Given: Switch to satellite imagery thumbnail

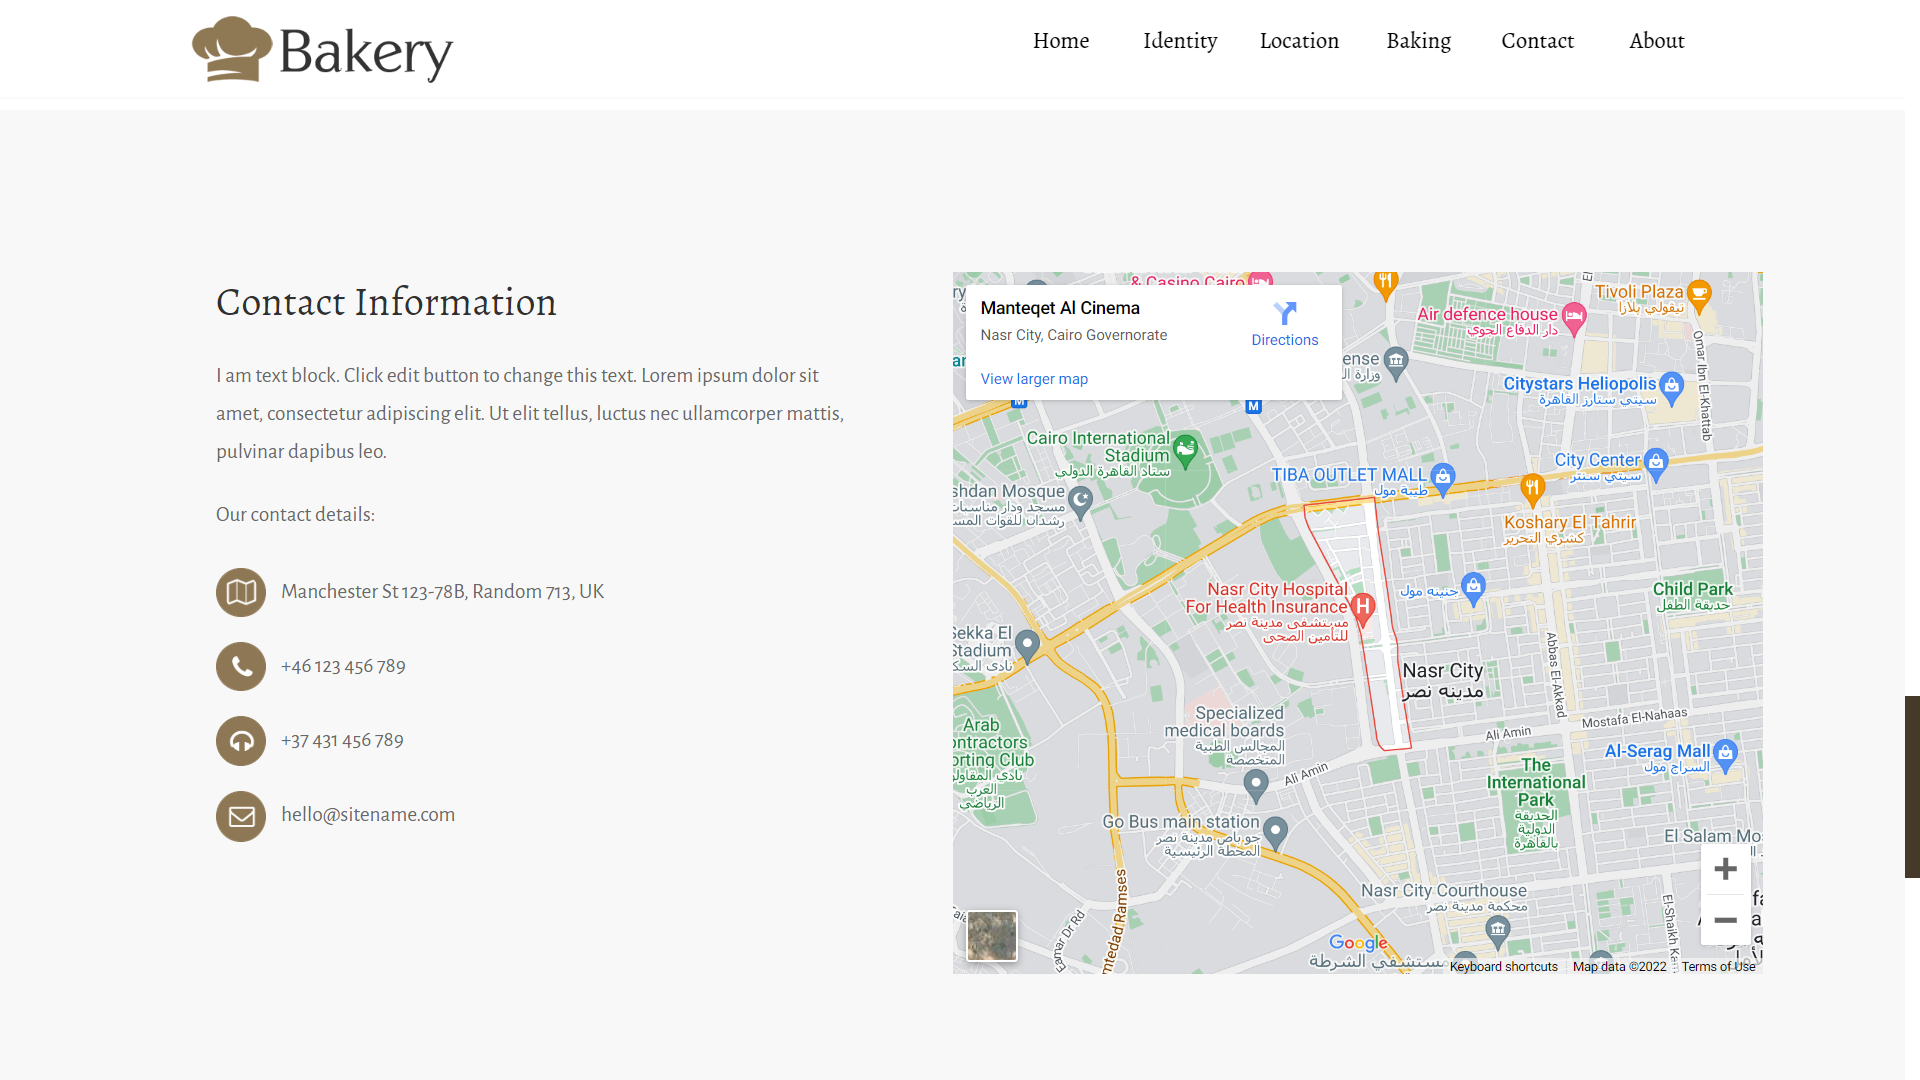Looking at the screenshot, I should tap(992, 936).
